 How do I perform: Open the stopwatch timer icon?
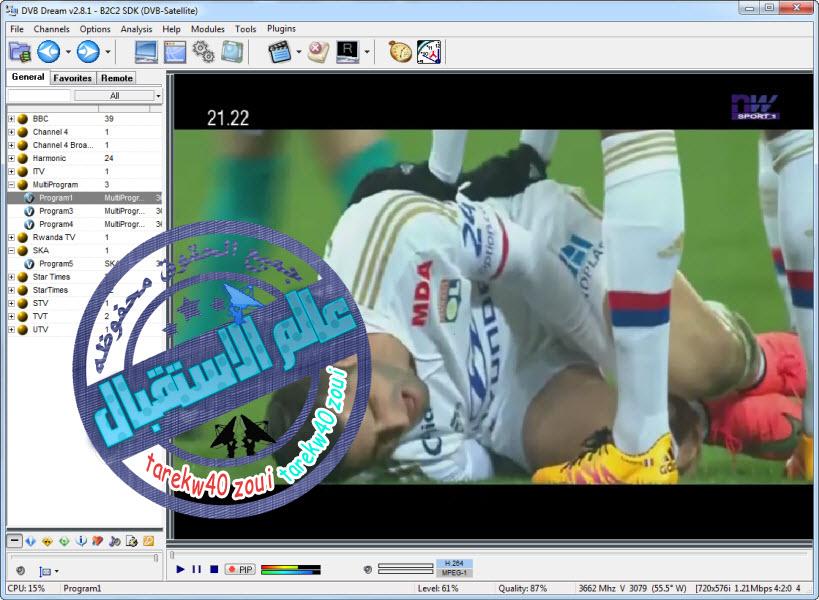400,52
